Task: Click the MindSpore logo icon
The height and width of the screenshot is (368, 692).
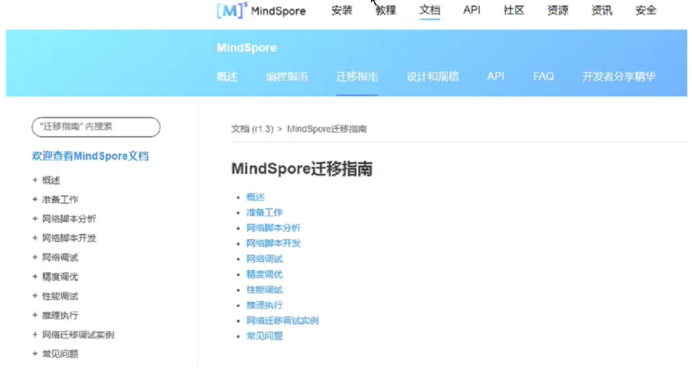Action: click(x=232, y=11)
